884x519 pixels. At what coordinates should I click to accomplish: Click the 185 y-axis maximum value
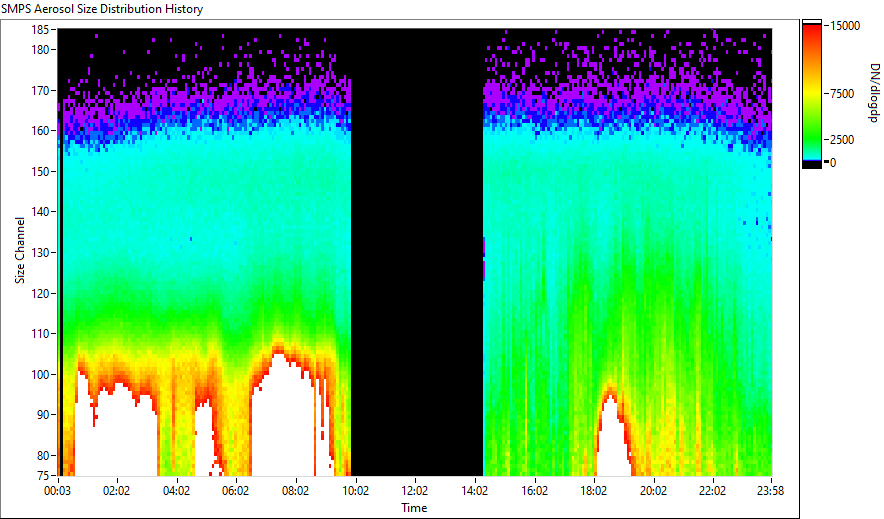click(39, 29)
